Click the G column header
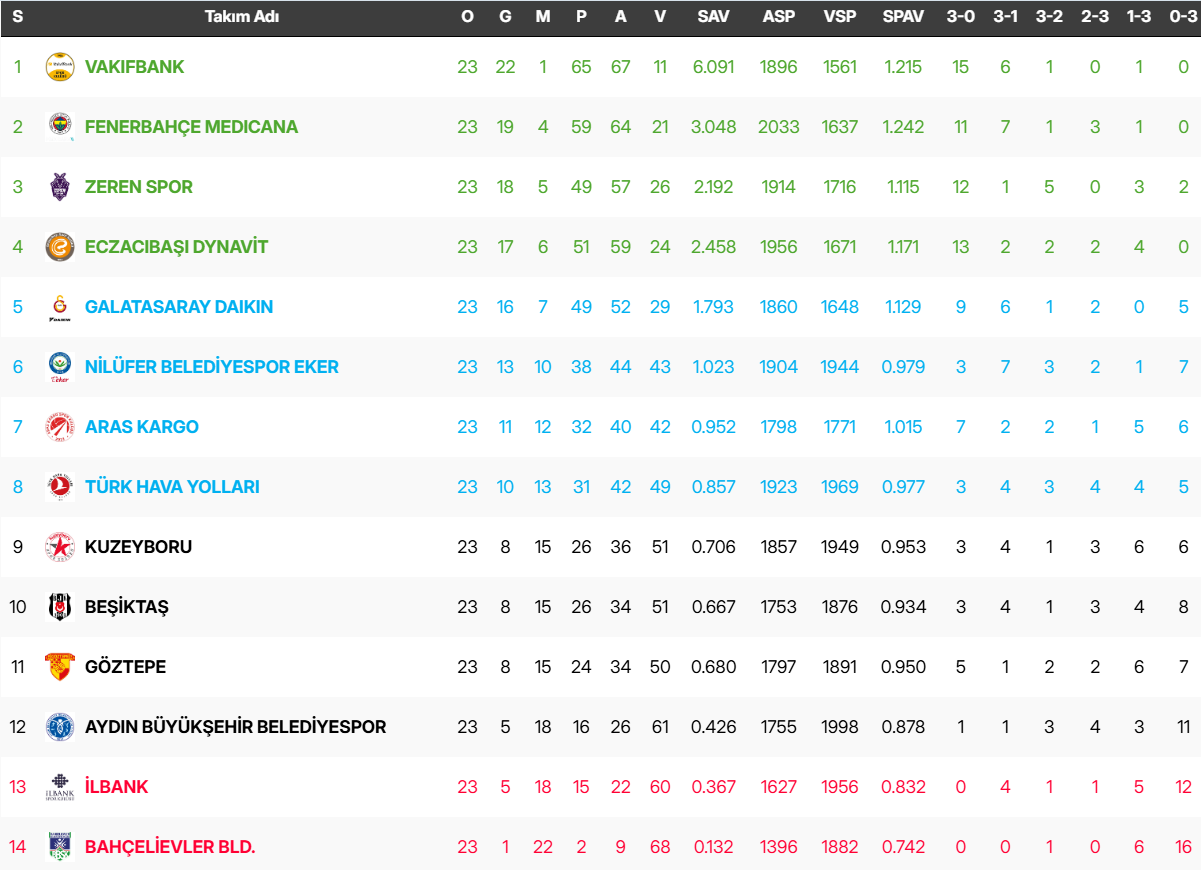 [x=505, y=17]
